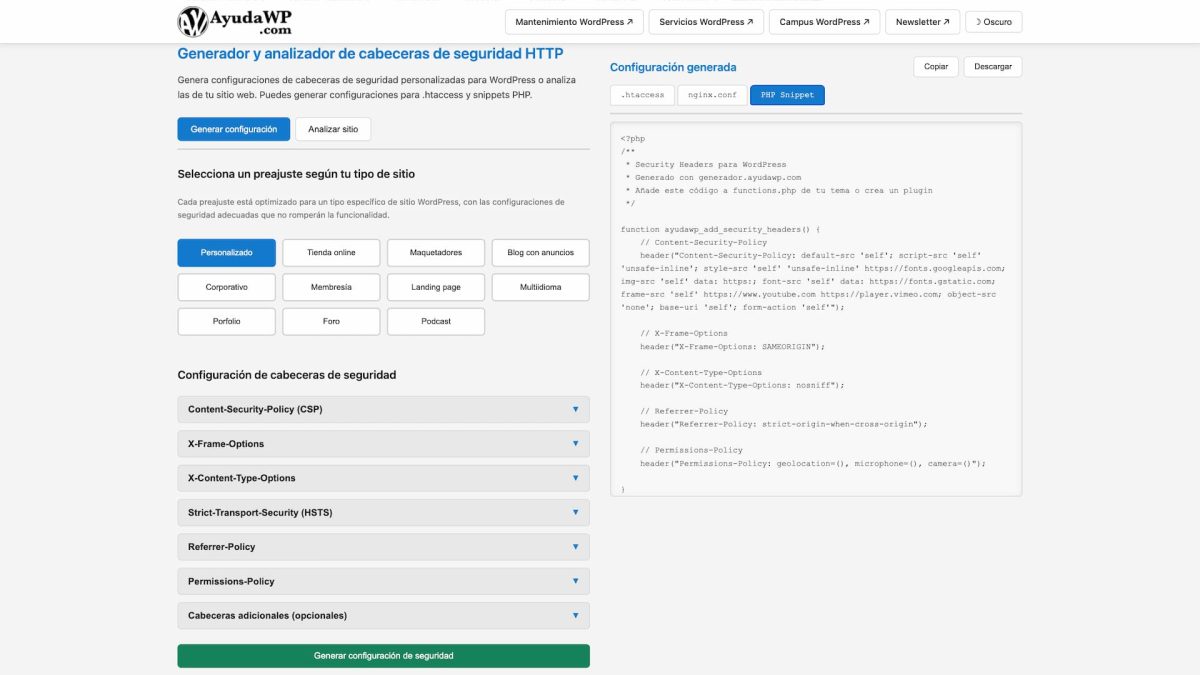1200x675 pixels.
Task: Click the green Generar configuración de seguridad button
Action: pos(383,656)
